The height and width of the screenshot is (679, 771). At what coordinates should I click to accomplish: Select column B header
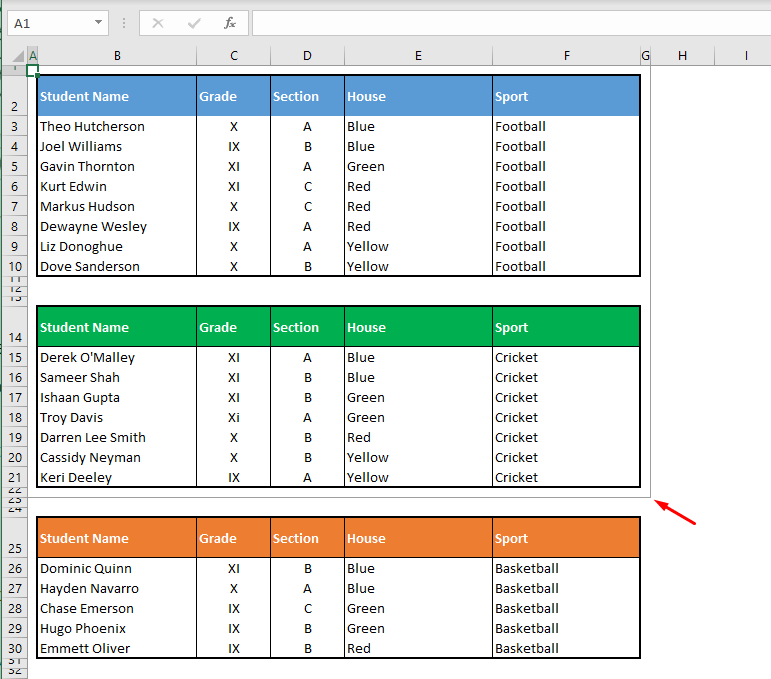pyautogui.click(x=117, y=56)
